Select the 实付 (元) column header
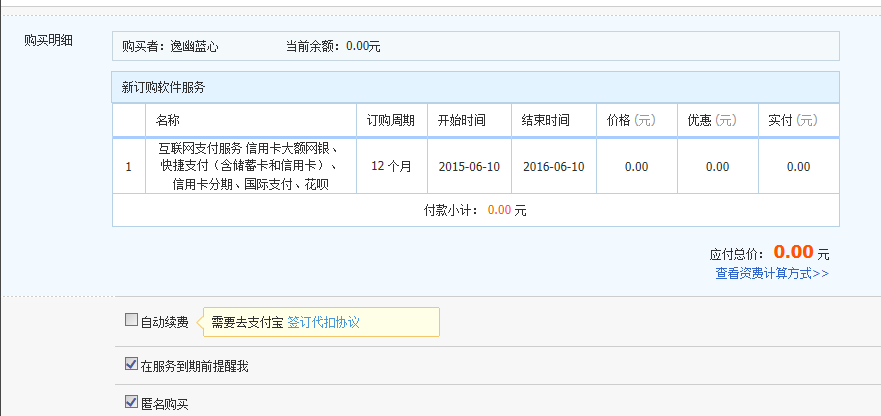This screenshot has height=416, width=881. tap(792, 120)
